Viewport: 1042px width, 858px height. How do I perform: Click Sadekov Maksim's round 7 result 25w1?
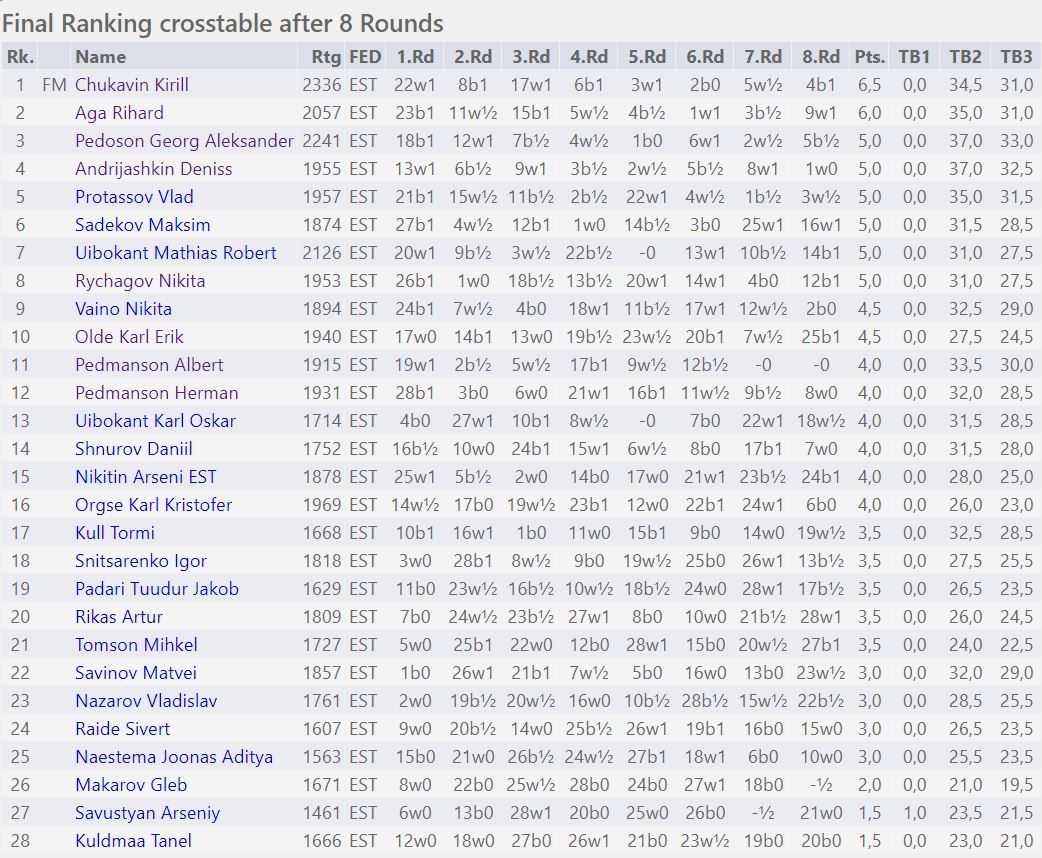[762, 225]
